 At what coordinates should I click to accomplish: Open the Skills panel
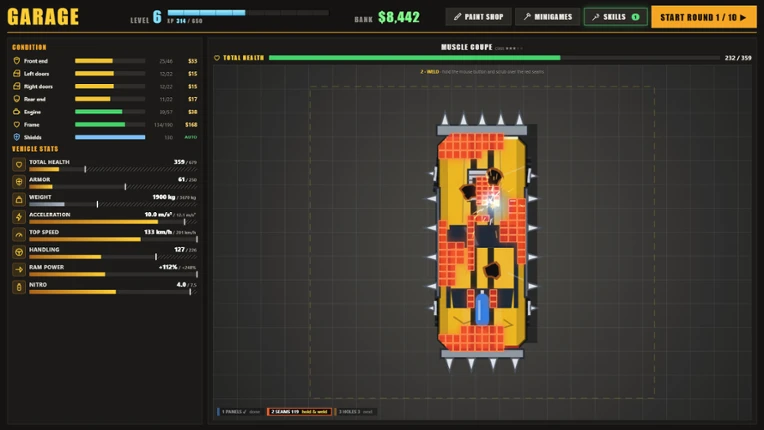615,17
